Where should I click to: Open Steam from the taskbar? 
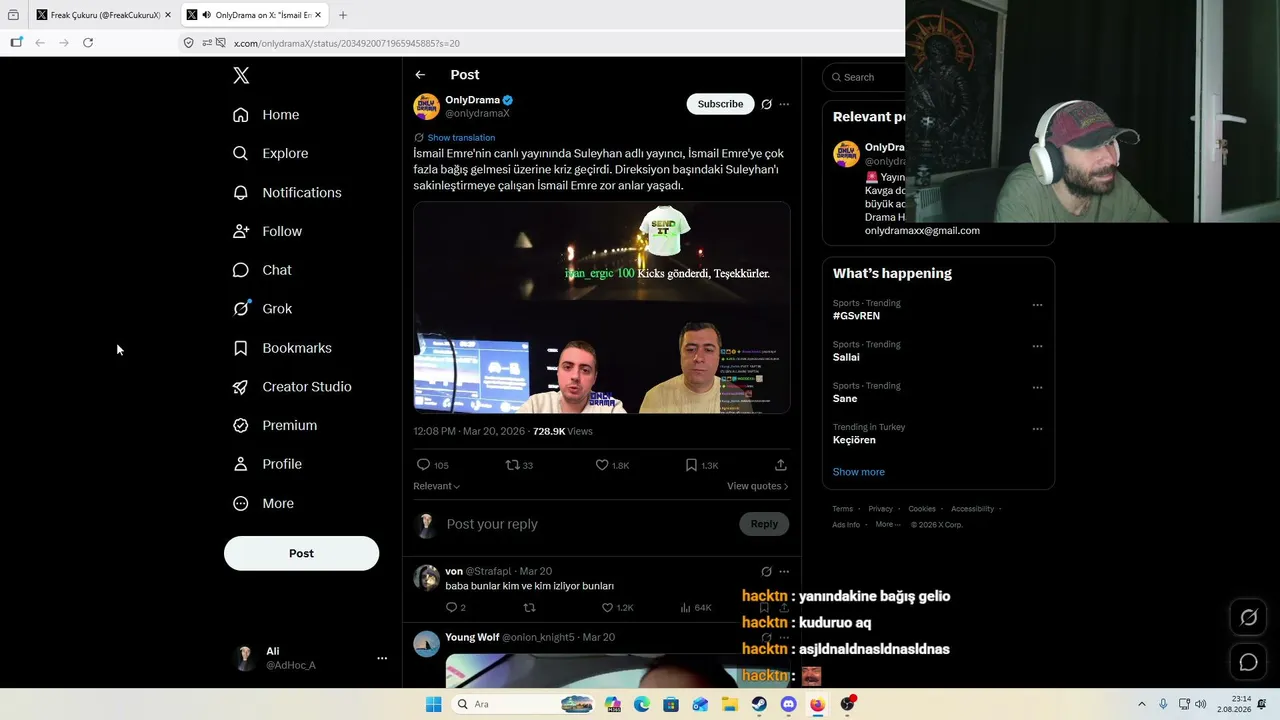point(758,704)
